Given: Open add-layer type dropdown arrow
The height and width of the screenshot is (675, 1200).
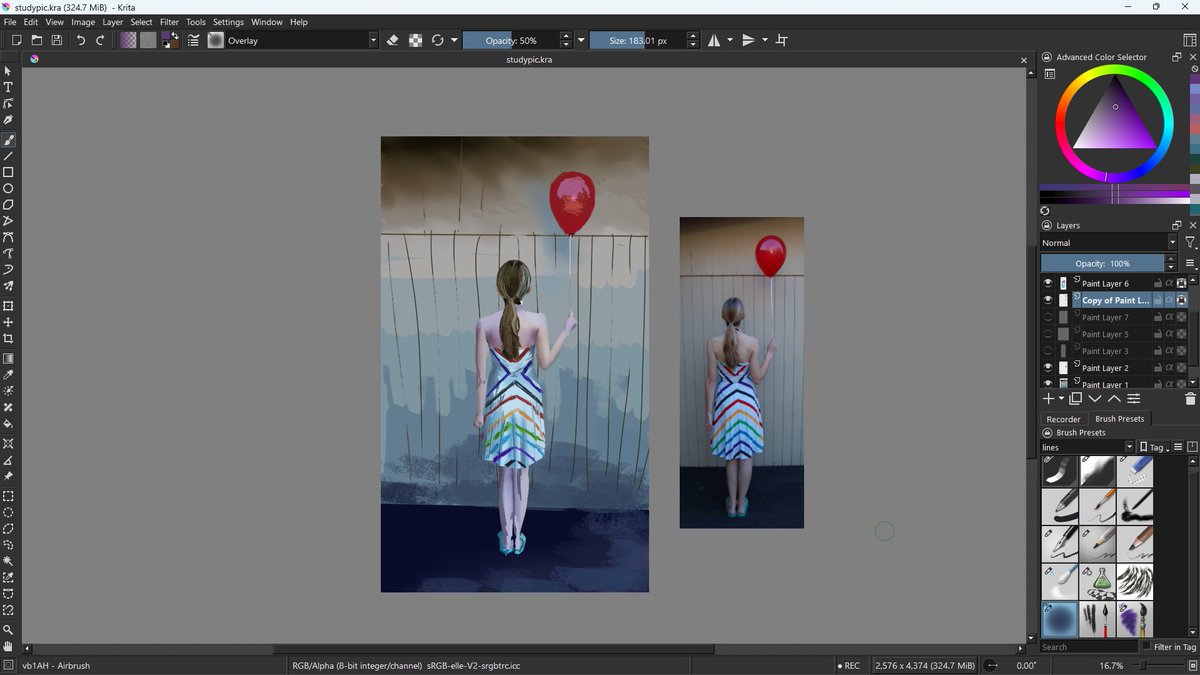Looking at the screenshot, I should (x=1062, y=398).
